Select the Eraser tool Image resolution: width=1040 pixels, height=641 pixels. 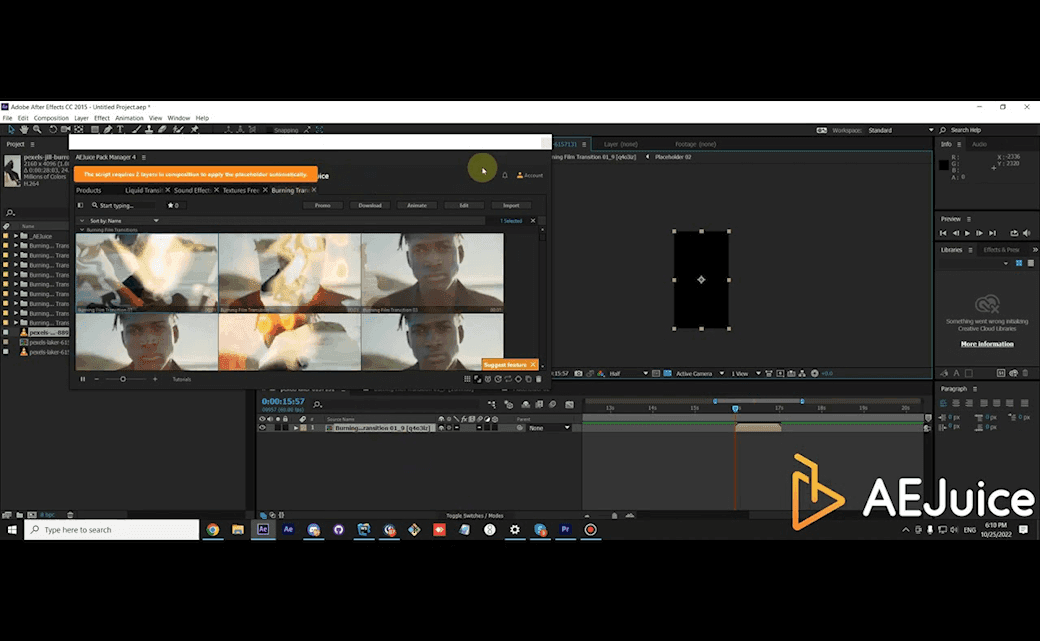click(162, 129)
